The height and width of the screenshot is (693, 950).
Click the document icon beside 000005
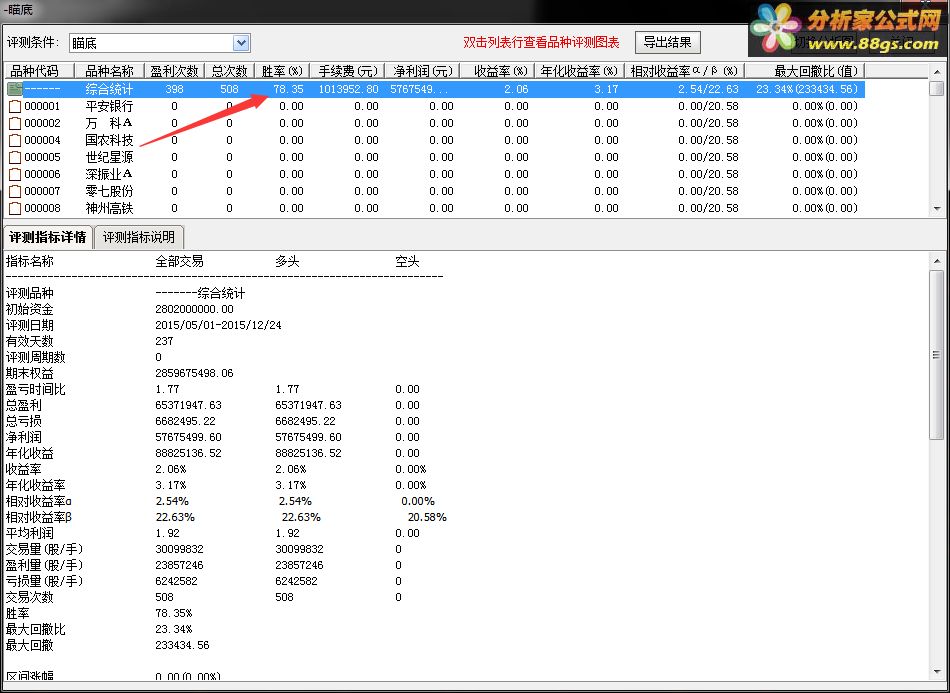pos(15,158)
